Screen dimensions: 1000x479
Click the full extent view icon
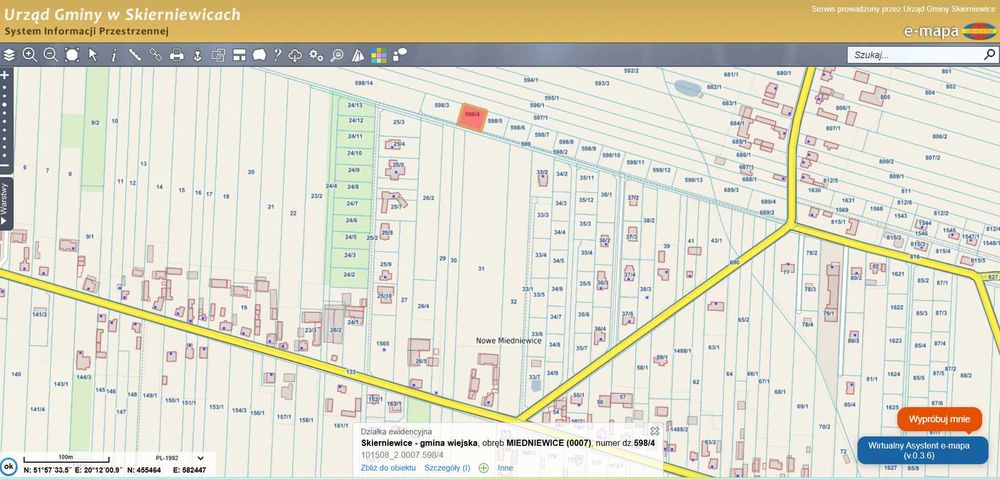click(x=72, y=55)
